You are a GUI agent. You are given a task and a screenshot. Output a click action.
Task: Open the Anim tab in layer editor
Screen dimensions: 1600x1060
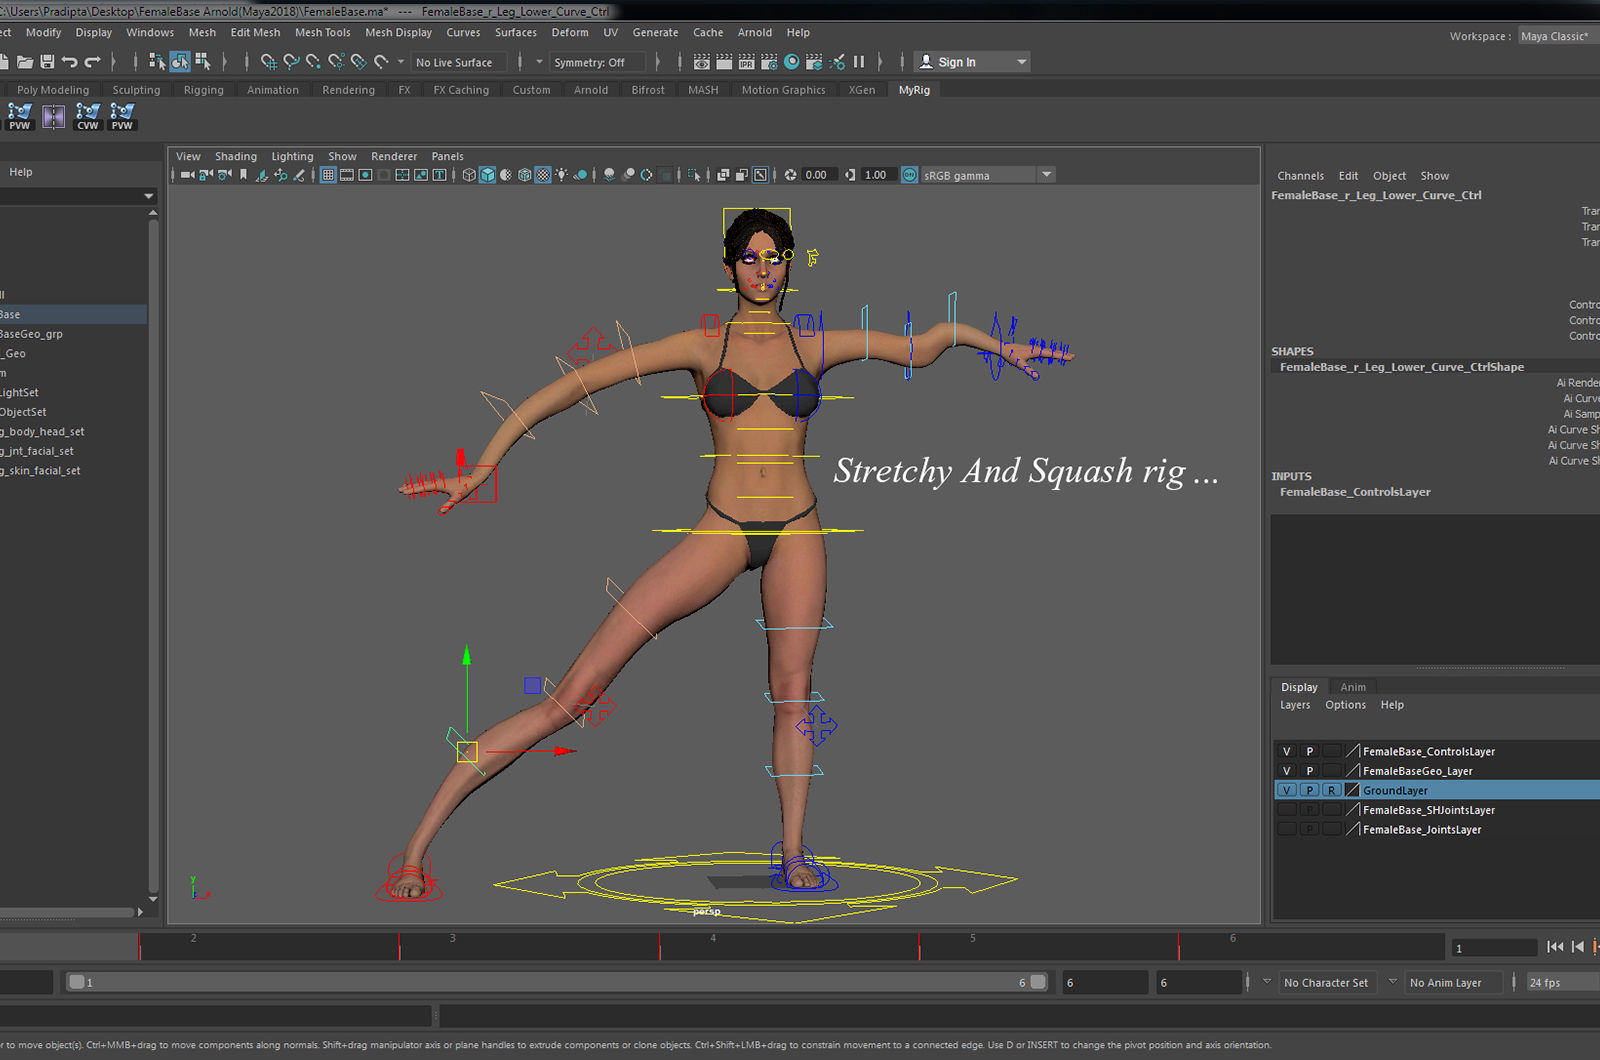[1353, 687]
